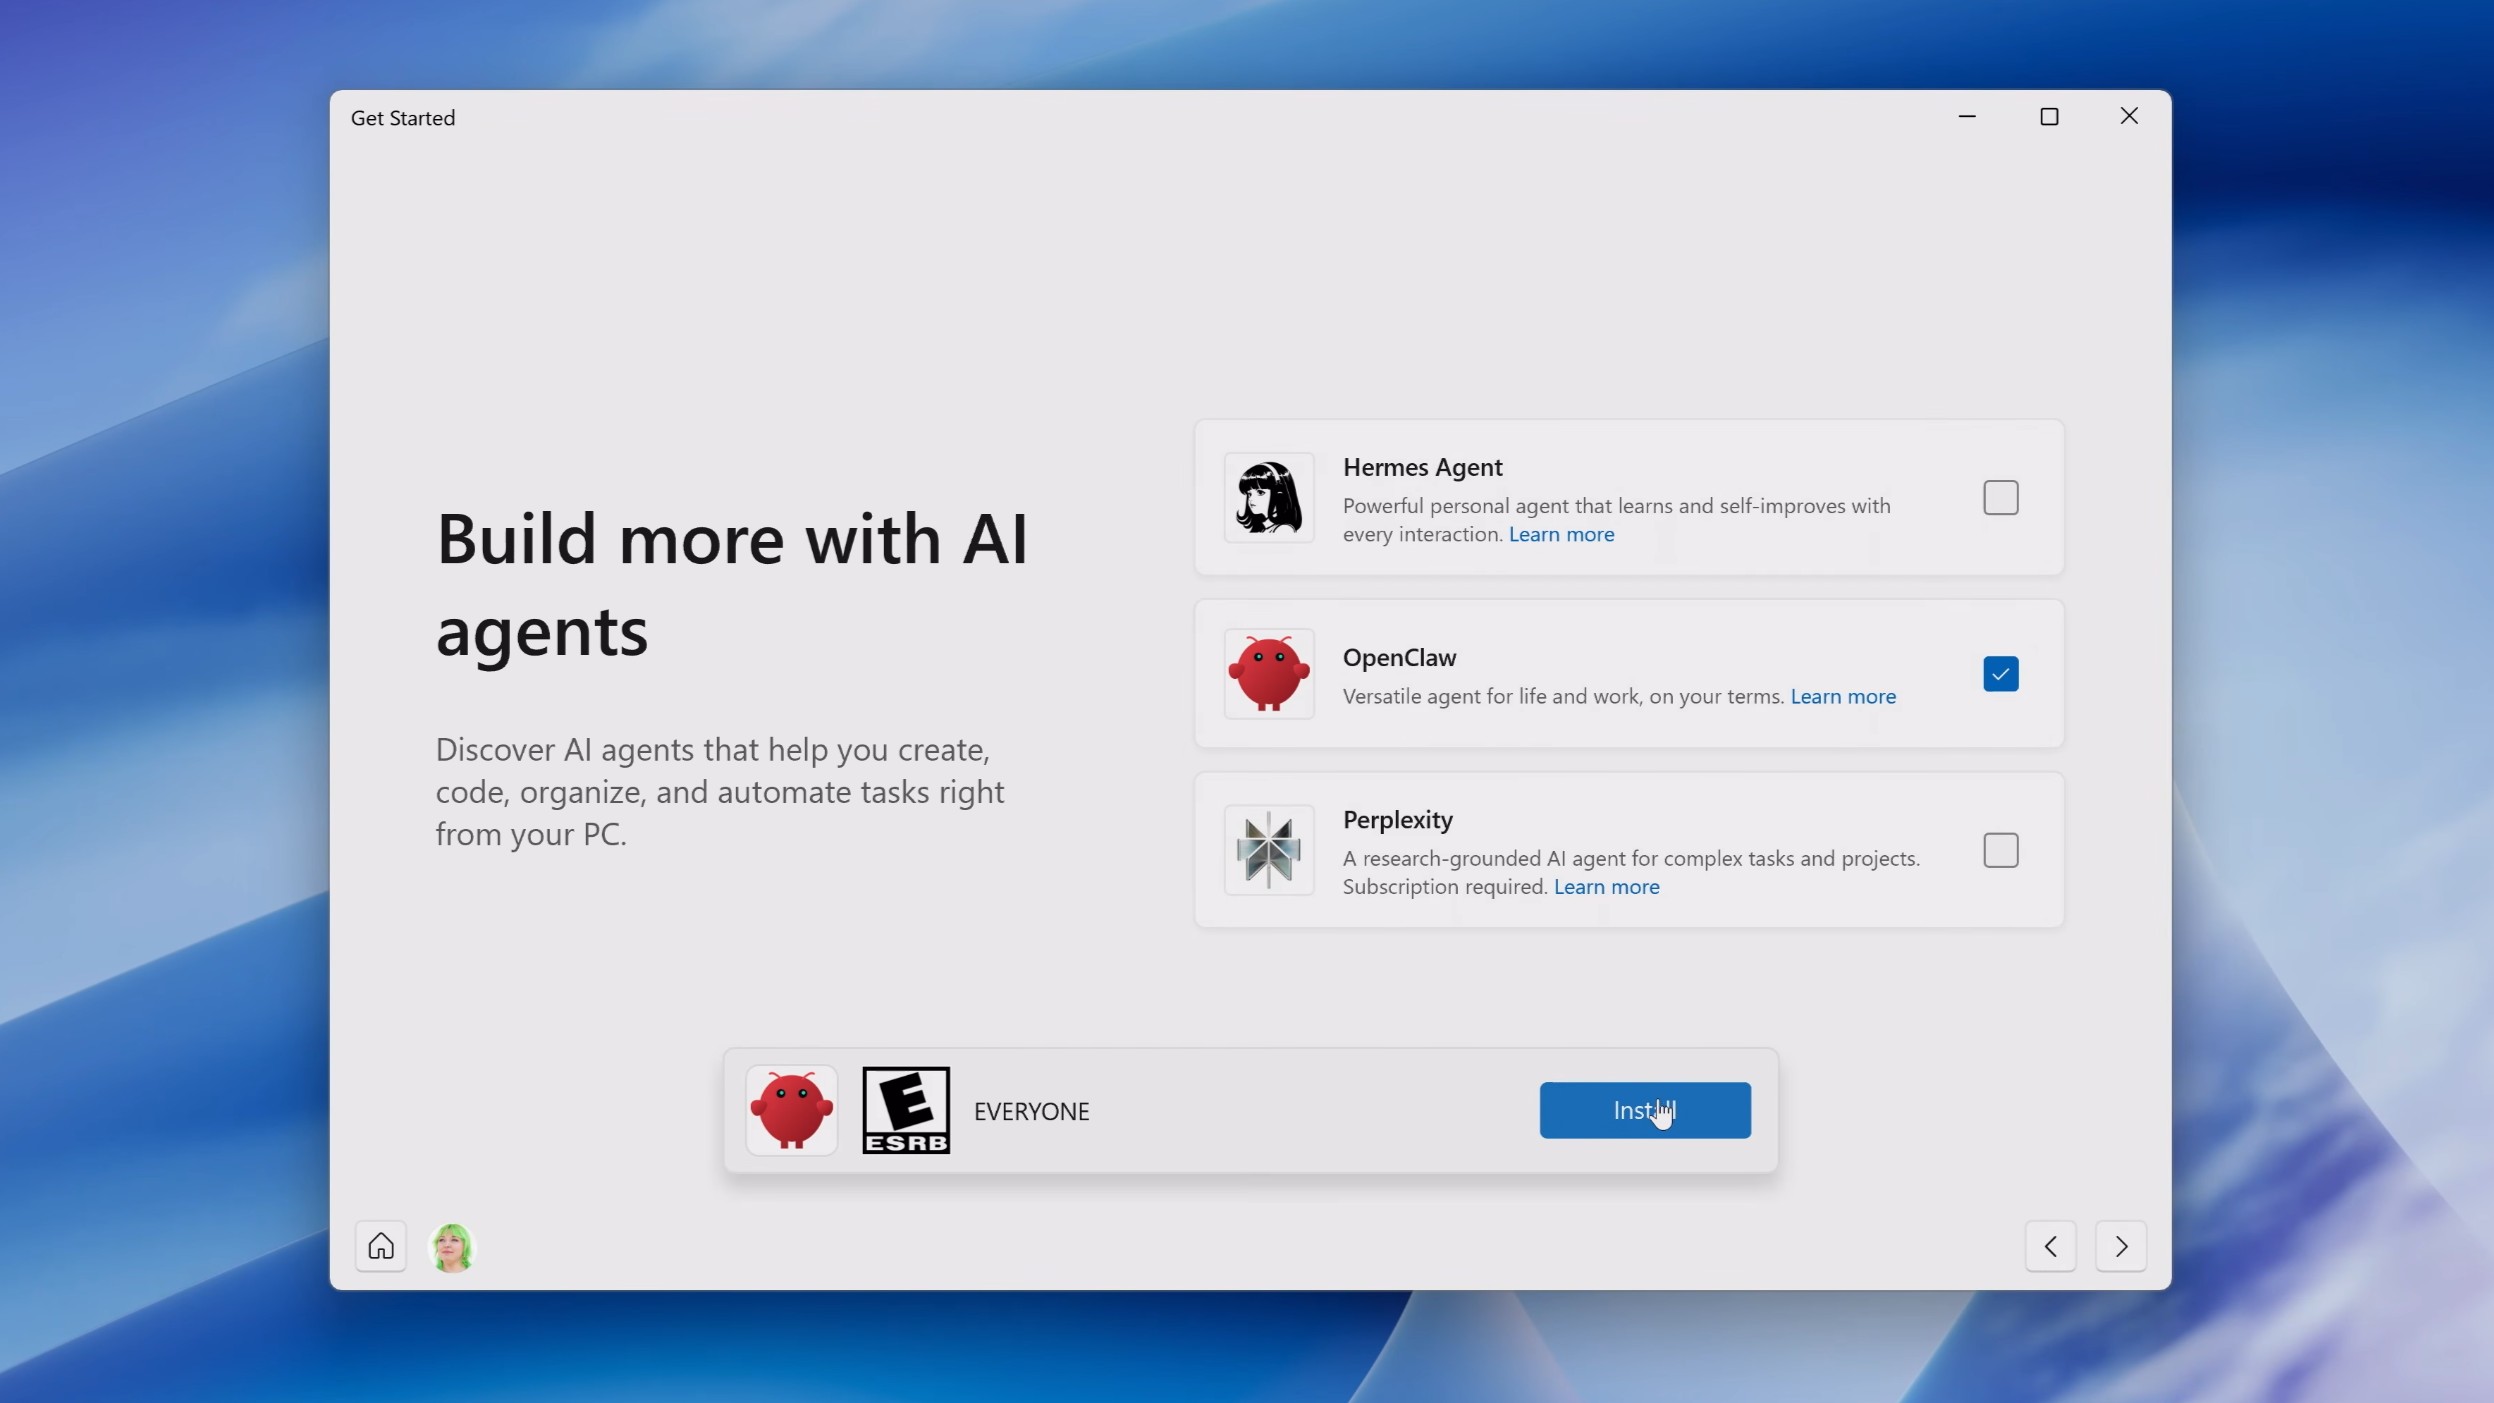Click the Hermes Agent portrait icon
This screenshot has width=2494, height=1403.
pos(1269,497)
